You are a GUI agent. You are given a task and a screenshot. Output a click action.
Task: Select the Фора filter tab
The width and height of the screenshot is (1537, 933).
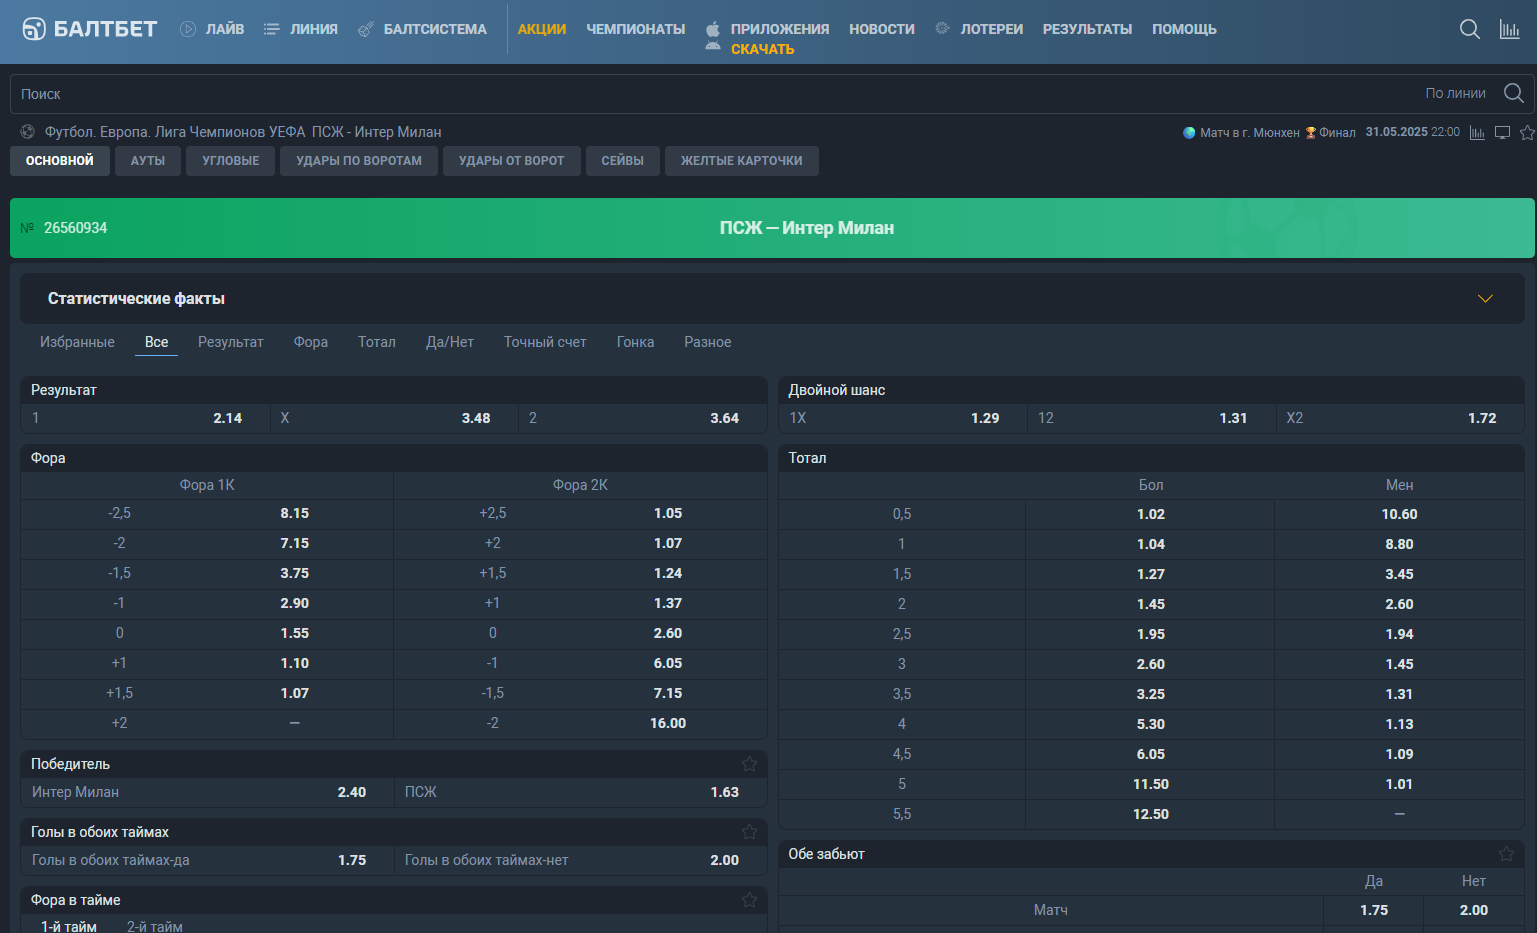click(x=311, y=342)
